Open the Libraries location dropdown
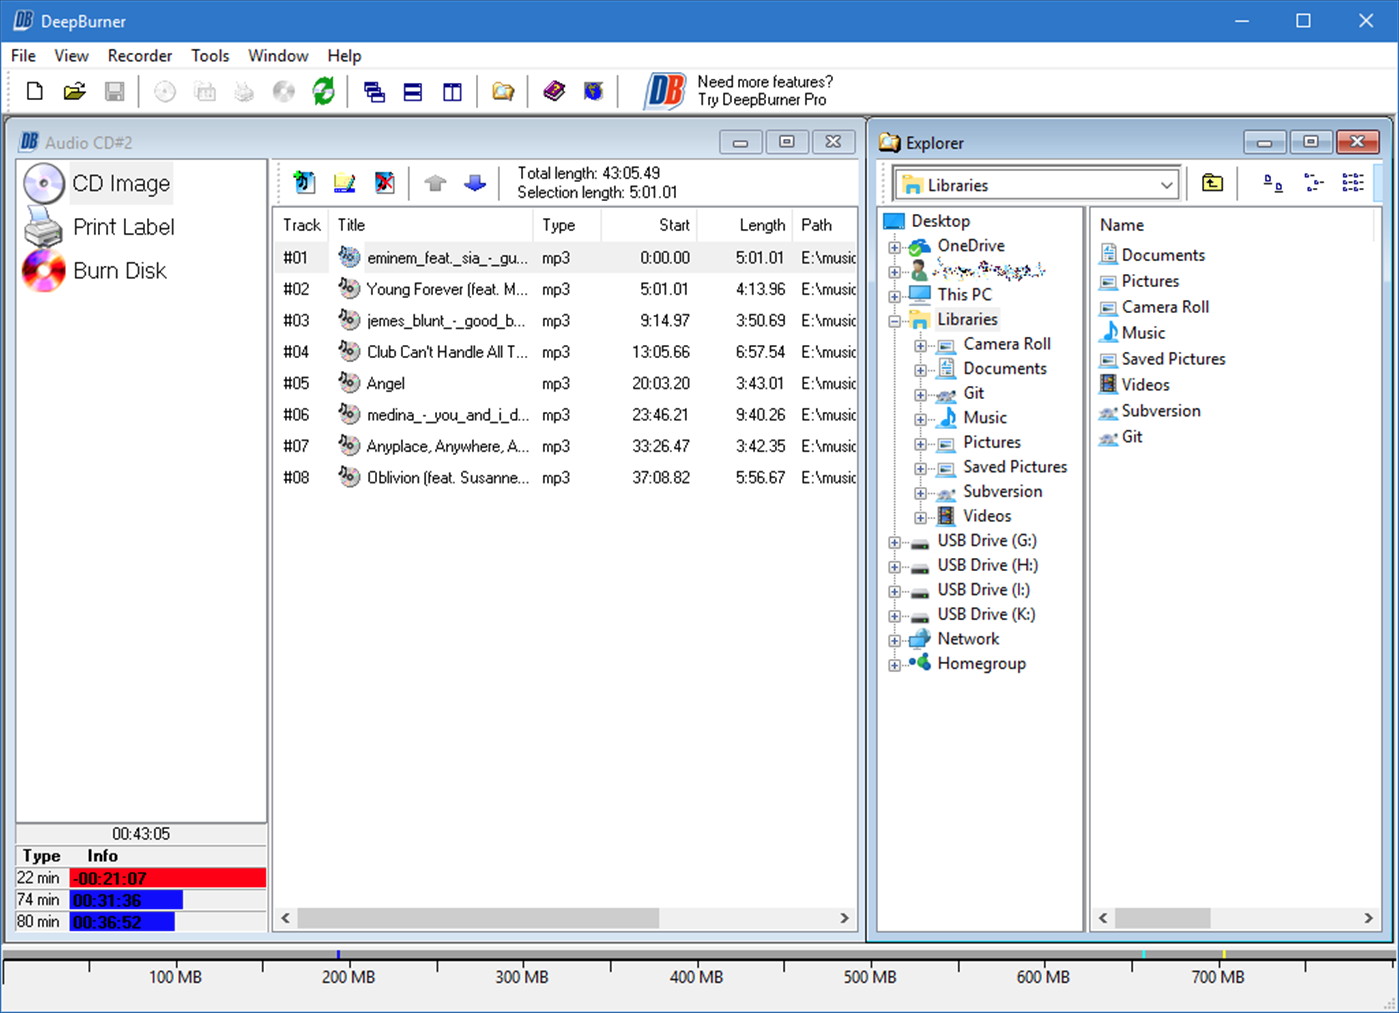The image size is (1399, 1013). 1166,185
